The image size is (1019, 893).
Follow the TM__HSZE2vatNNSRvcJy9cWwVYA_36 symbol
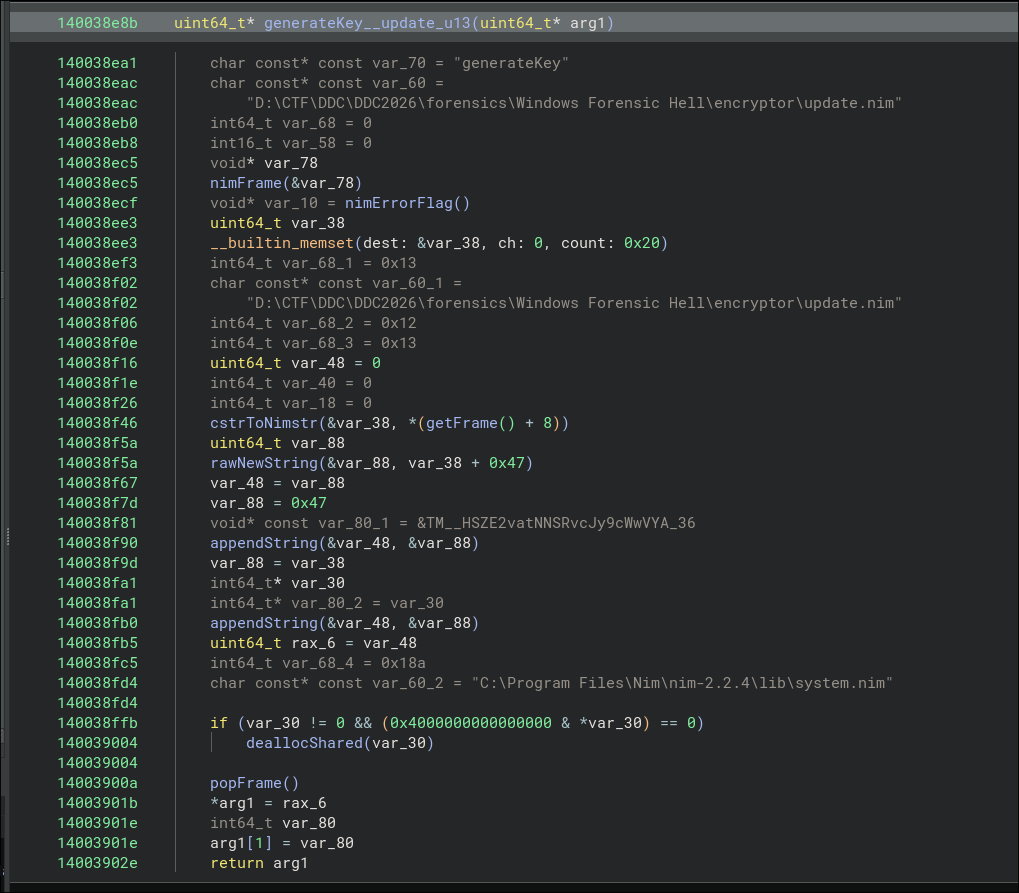tap(561, 523)
